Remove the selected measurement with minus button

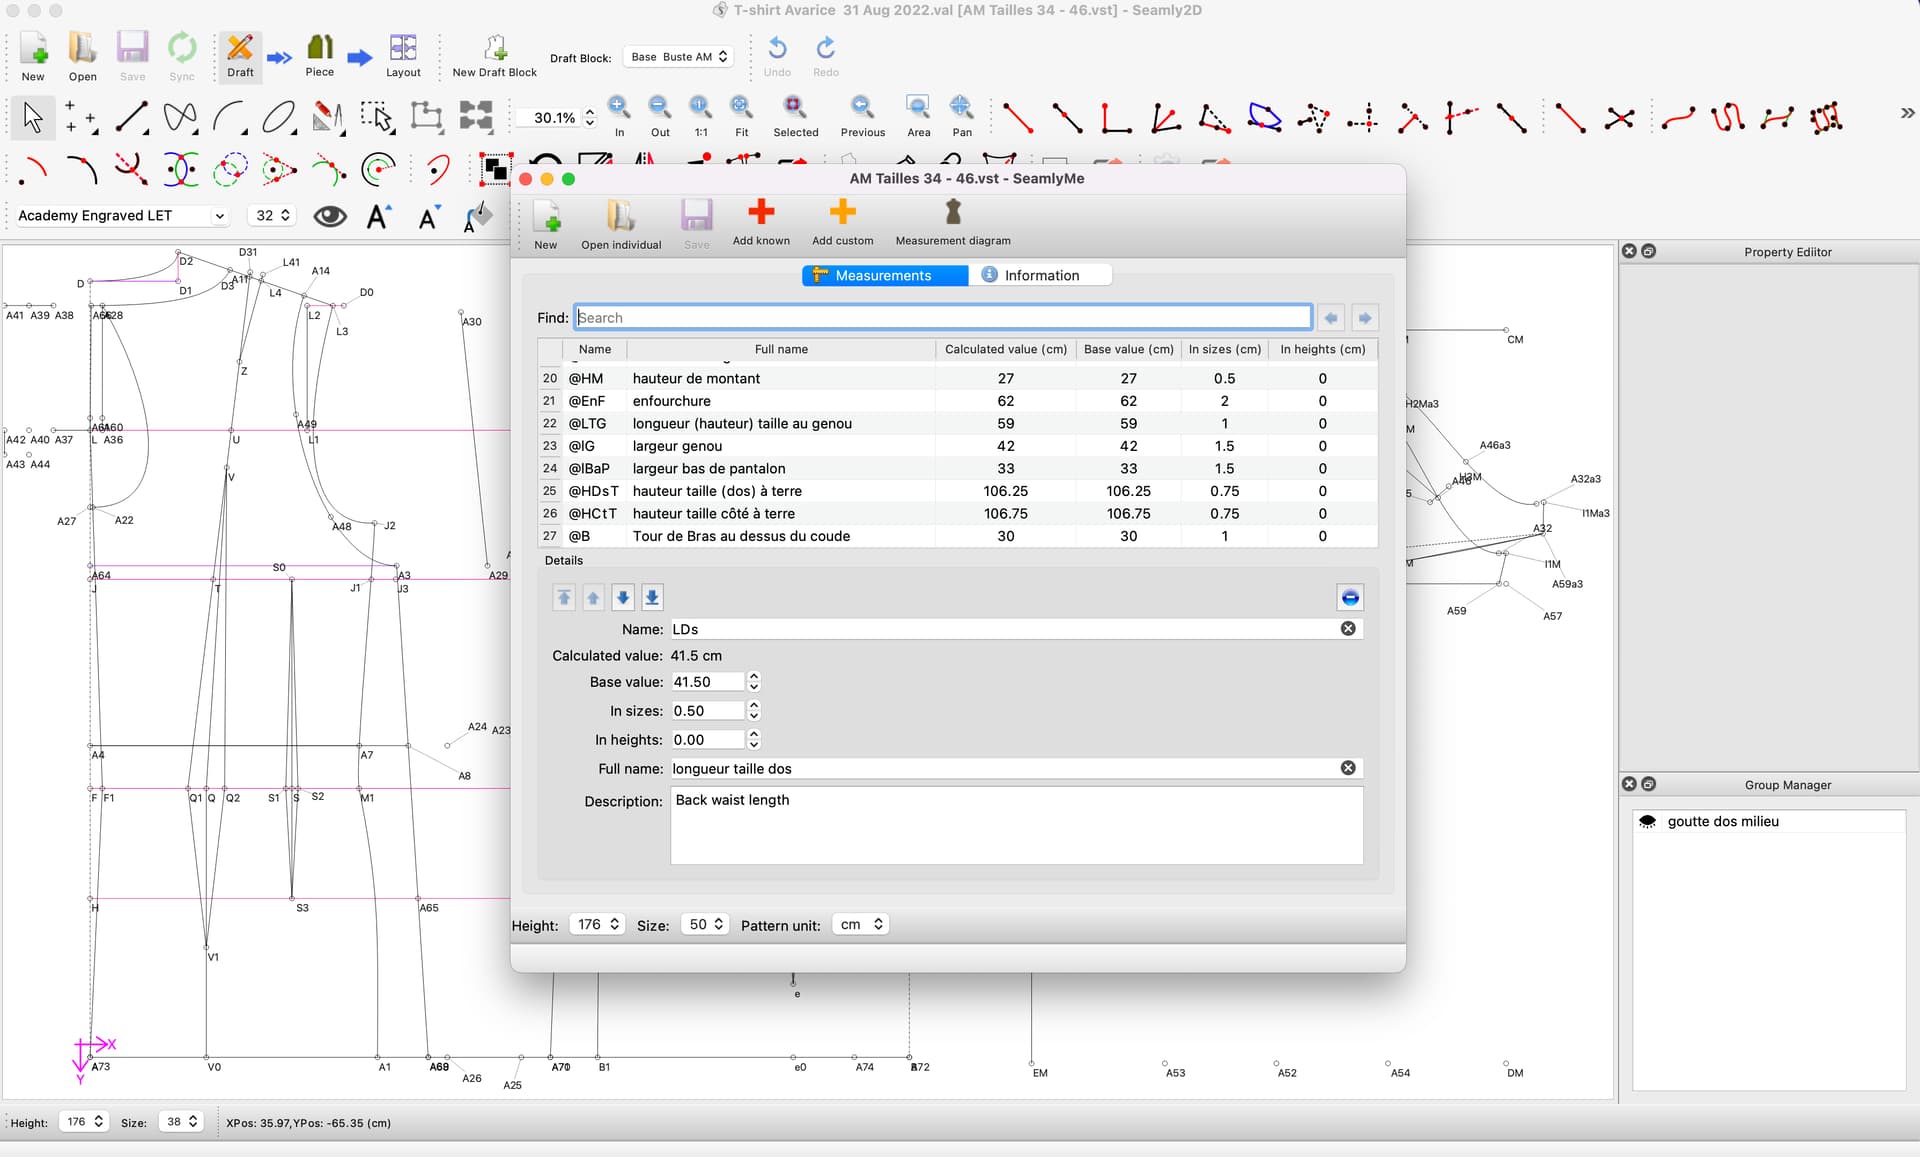1350,598
